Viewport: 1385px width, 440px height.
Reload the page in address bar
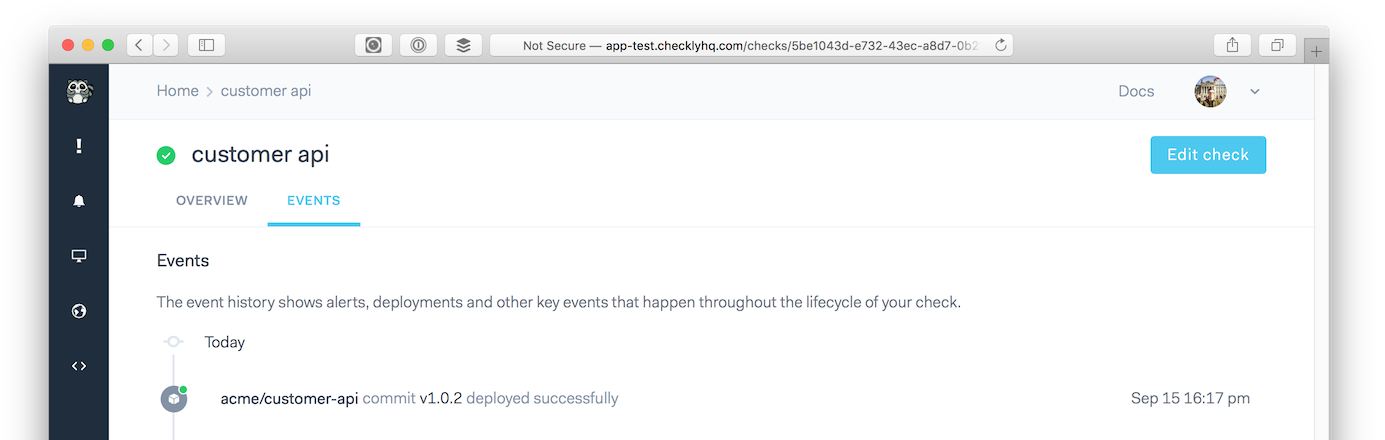(1000, 45)
